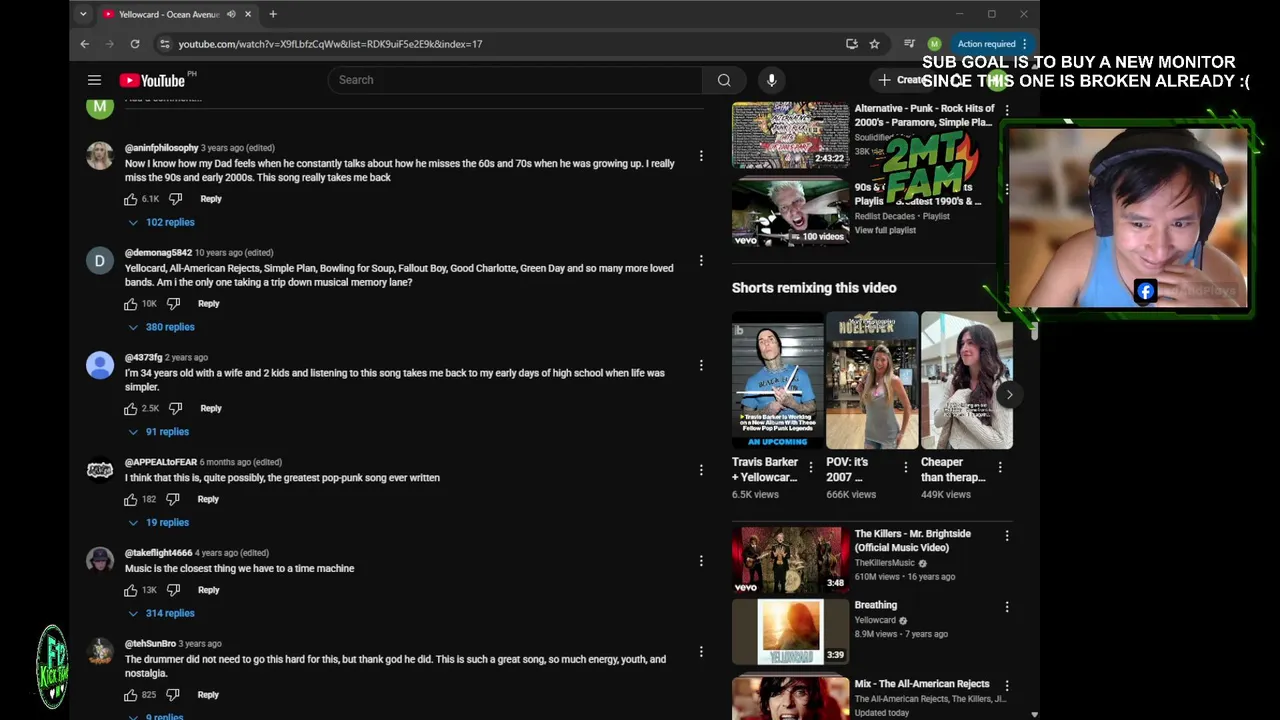1280x720 pixels.
Task: Open @aninfphilosophy profile avatar
Action: pyautogui.click(x=100, y=156)
